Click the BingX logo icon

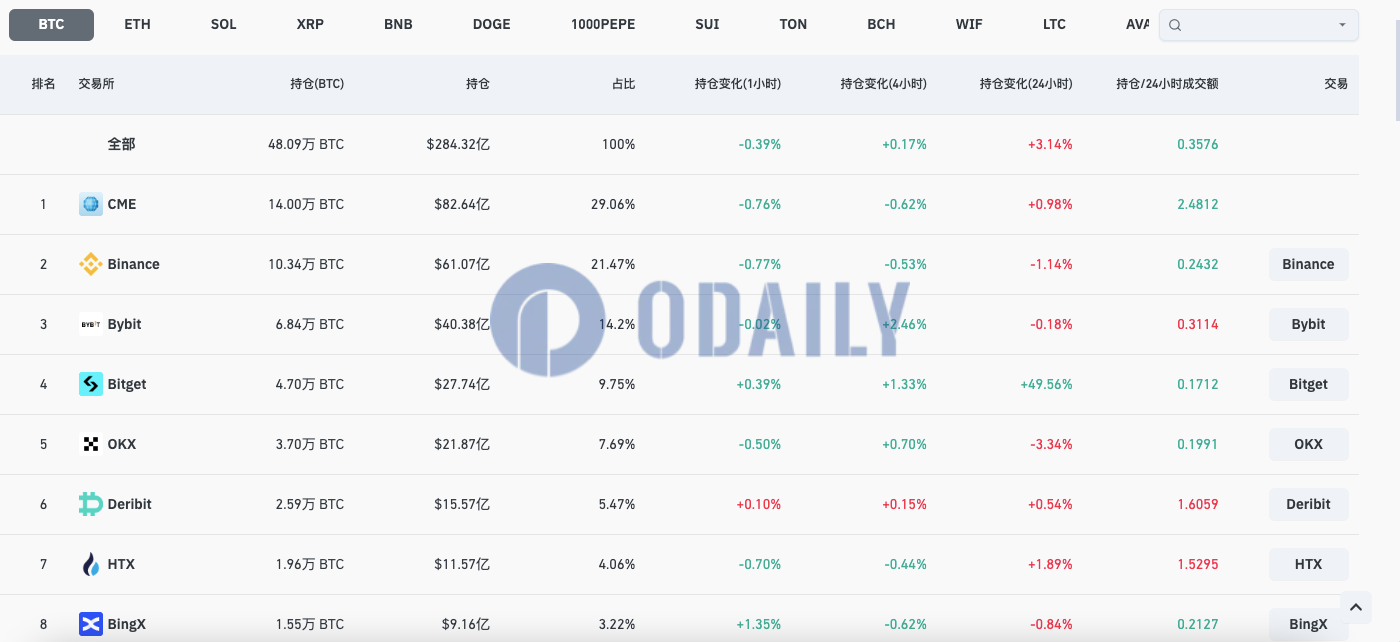[x=91, y=624]
